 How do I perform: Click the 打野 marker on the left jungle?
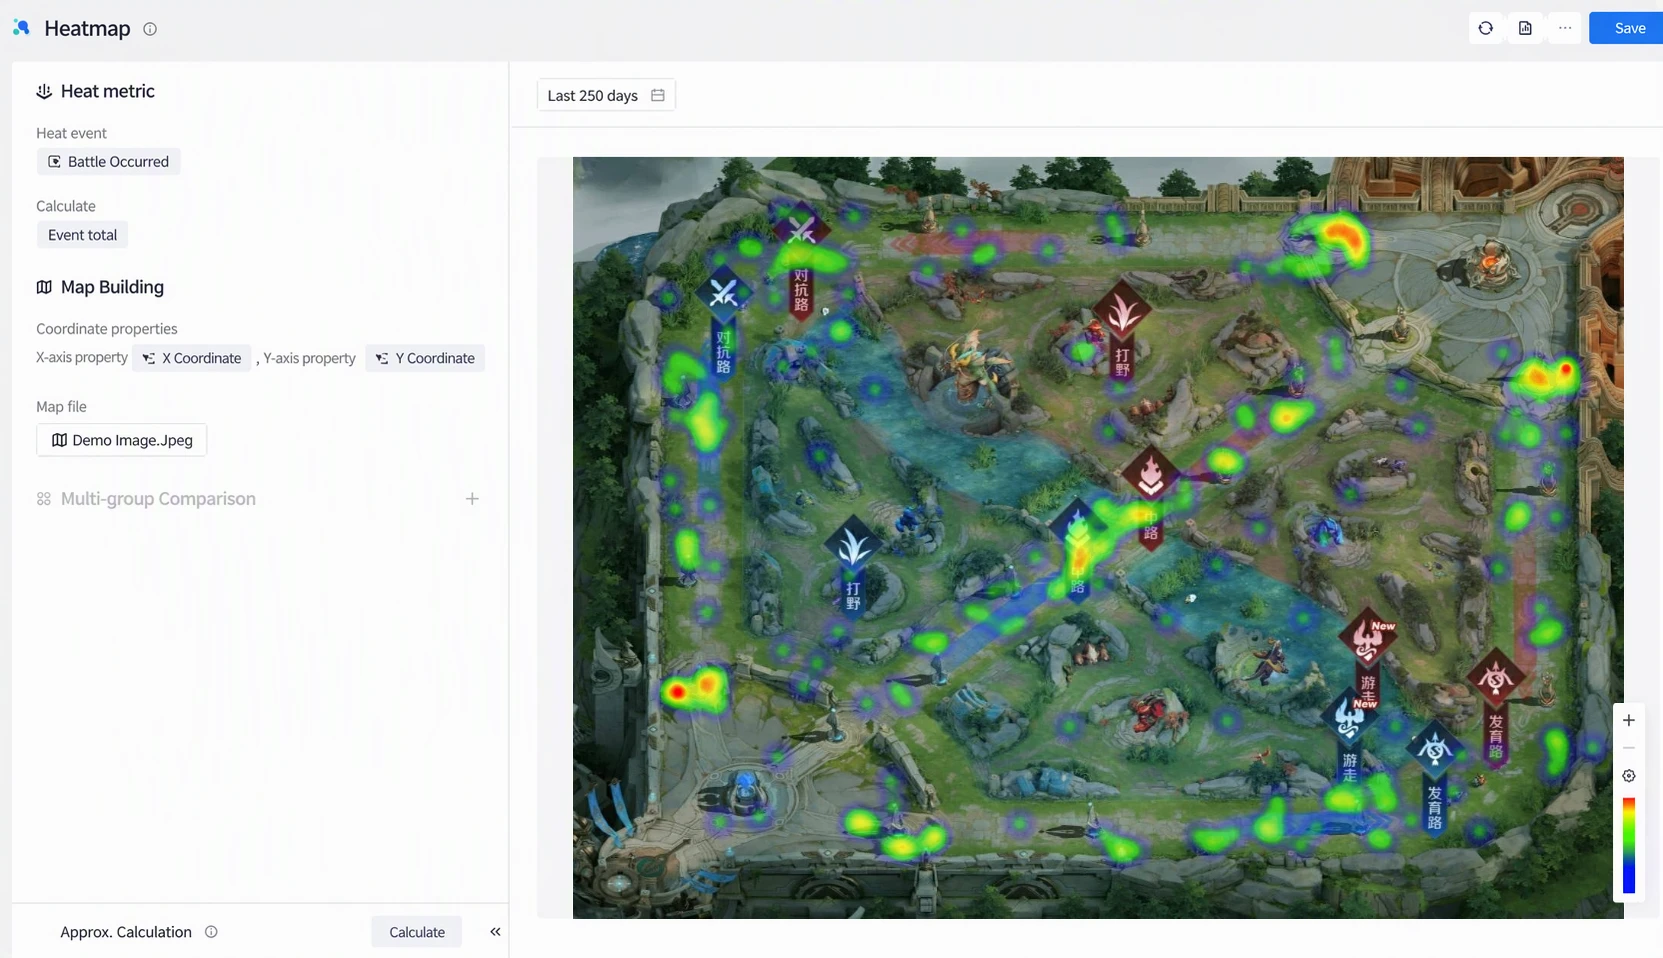(x=852, y=563)
